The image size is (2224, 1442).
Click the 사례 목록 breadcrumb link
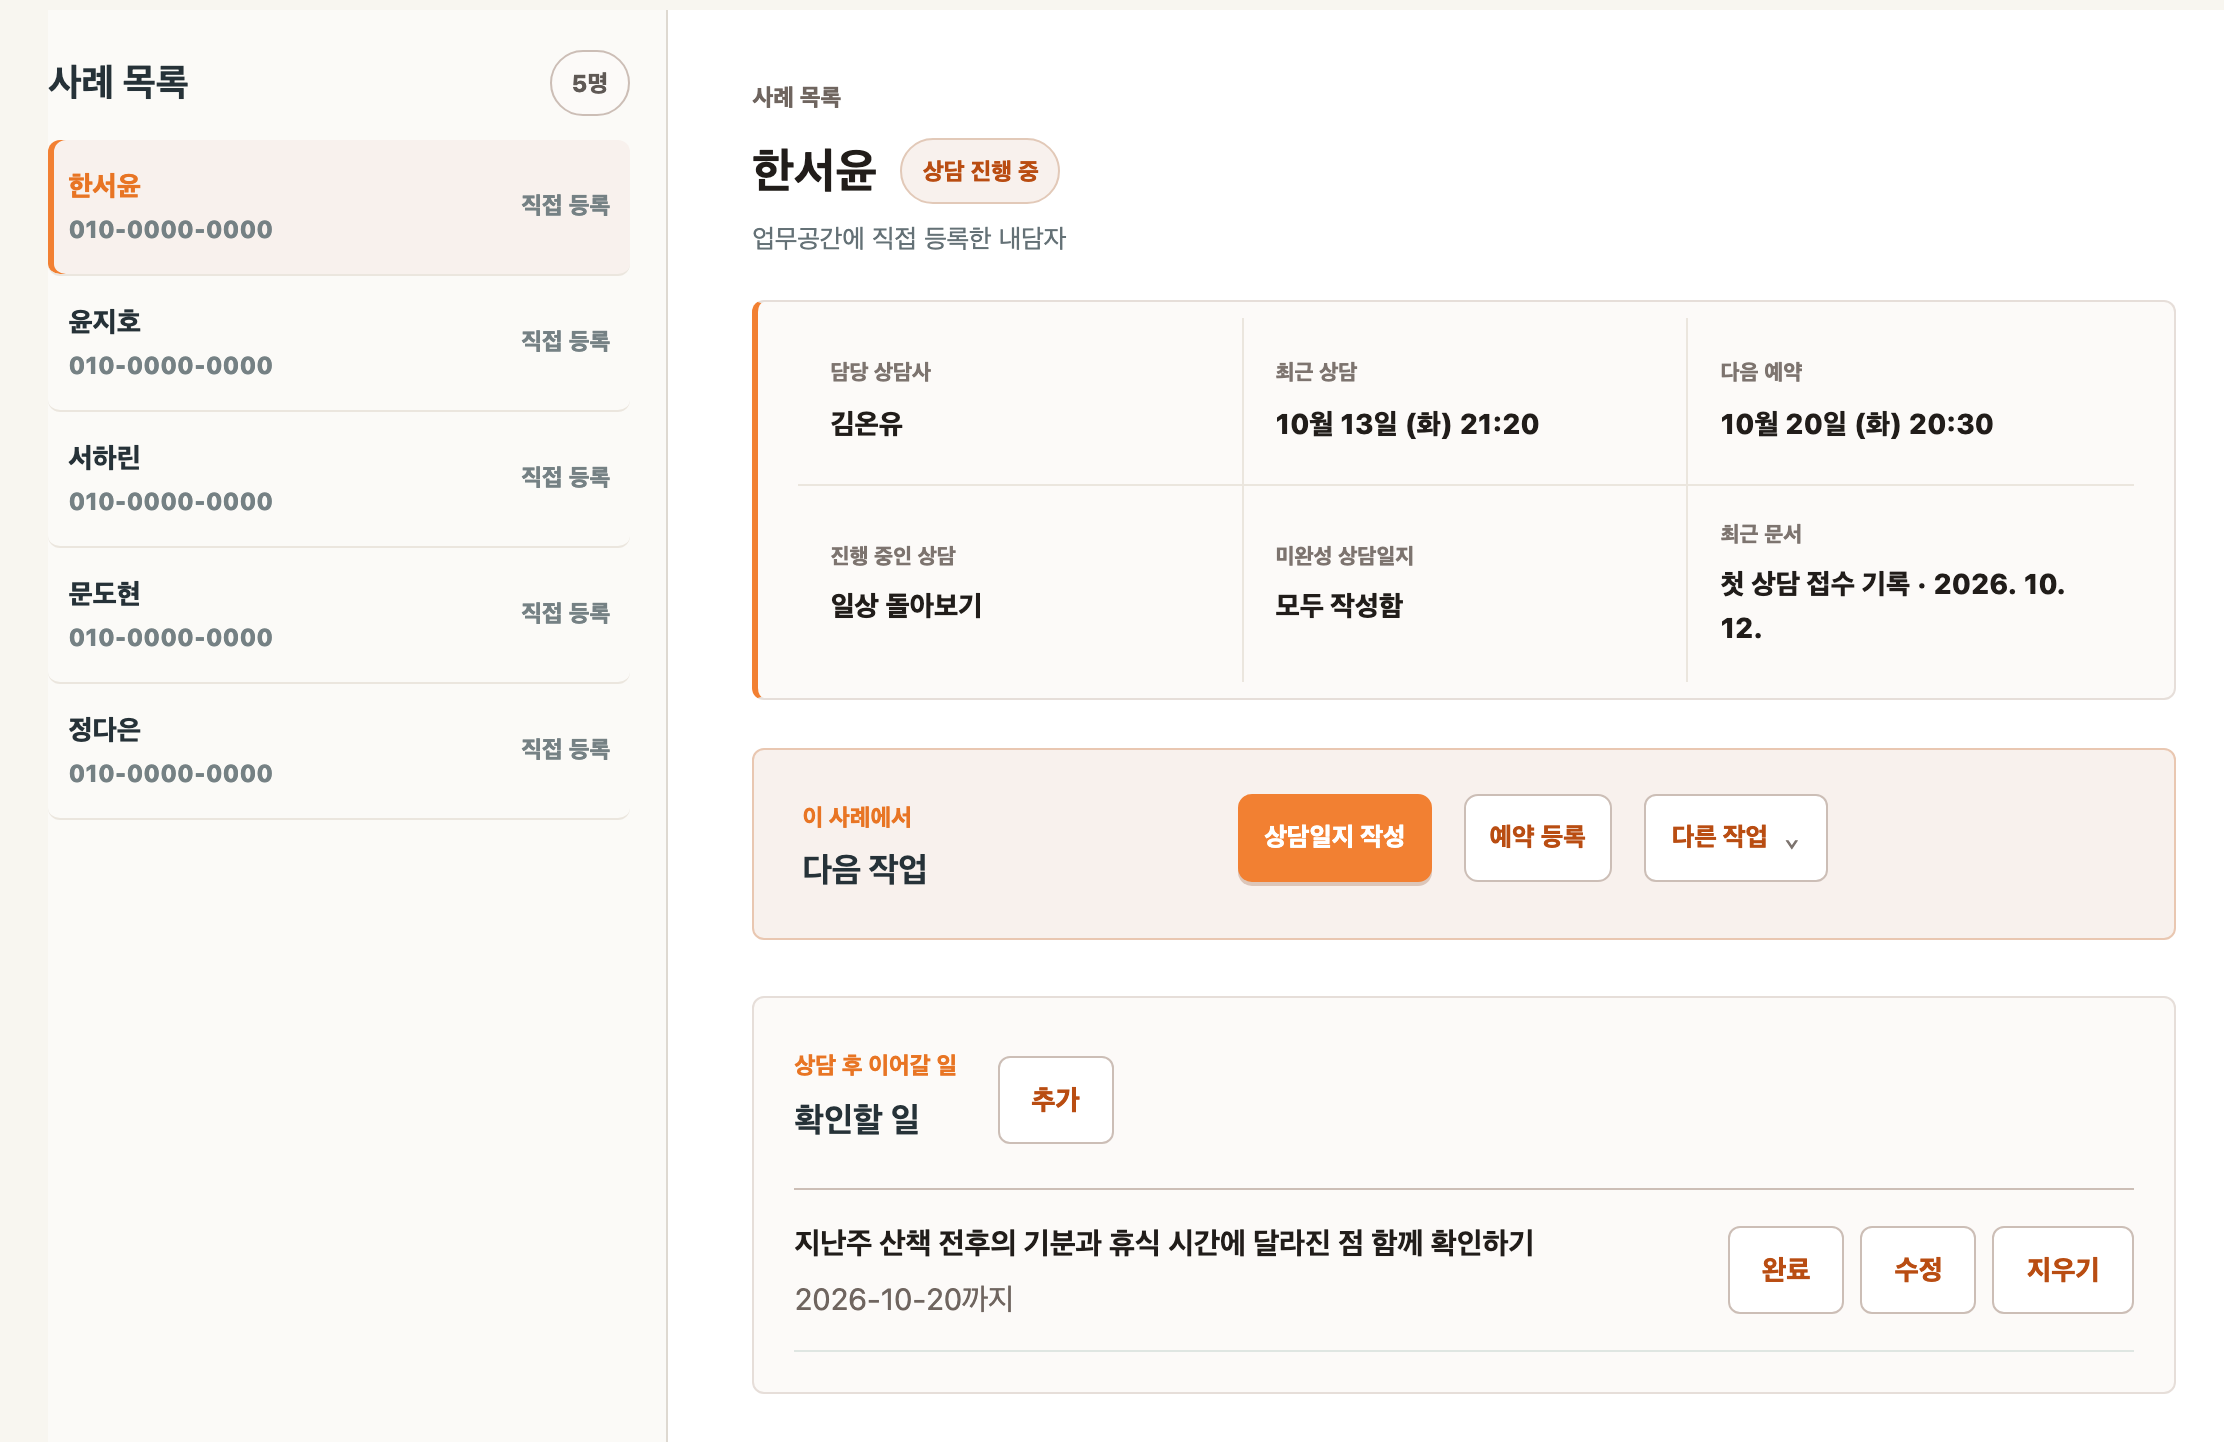pyautogui.click(x=796, y=97)
